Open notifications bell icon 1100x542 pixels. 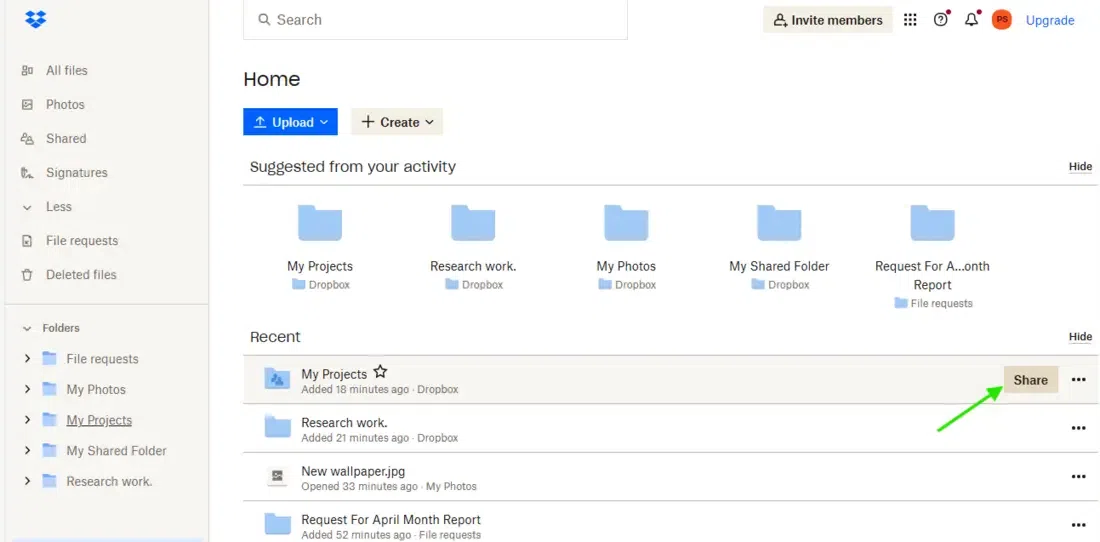971,20
